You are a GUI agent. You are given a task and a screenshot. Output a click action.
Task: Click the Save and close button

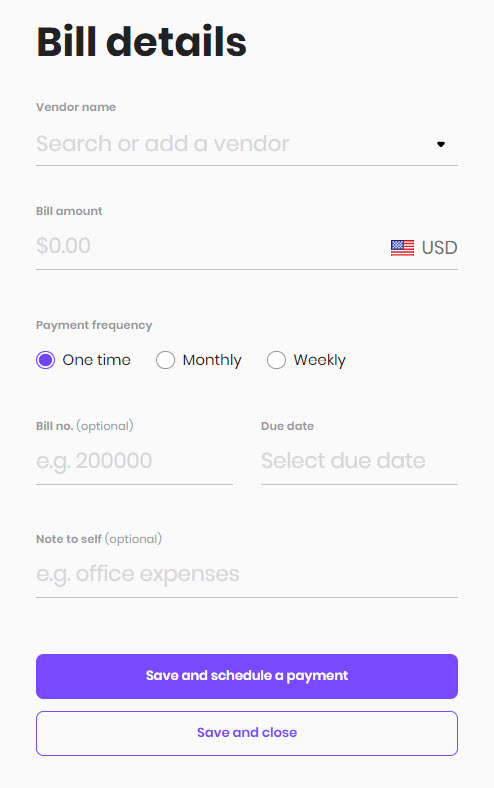click(x=247, y=733)
